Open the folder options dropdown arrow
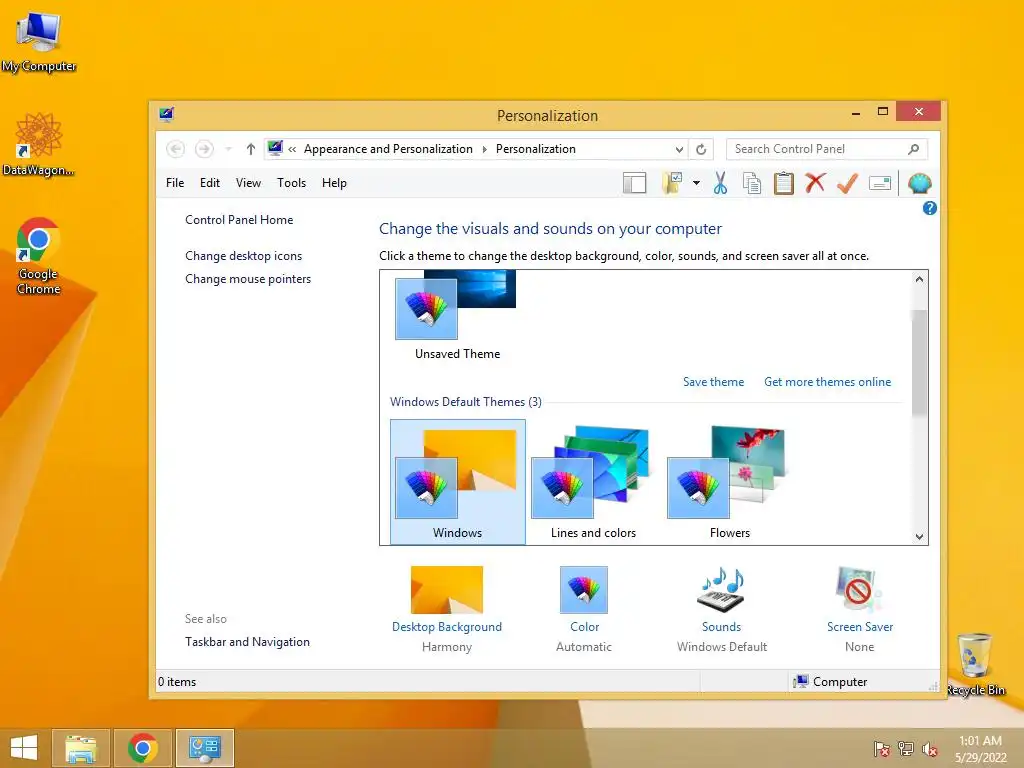This screenshot has width=1024, height=768. coord(696,184)
